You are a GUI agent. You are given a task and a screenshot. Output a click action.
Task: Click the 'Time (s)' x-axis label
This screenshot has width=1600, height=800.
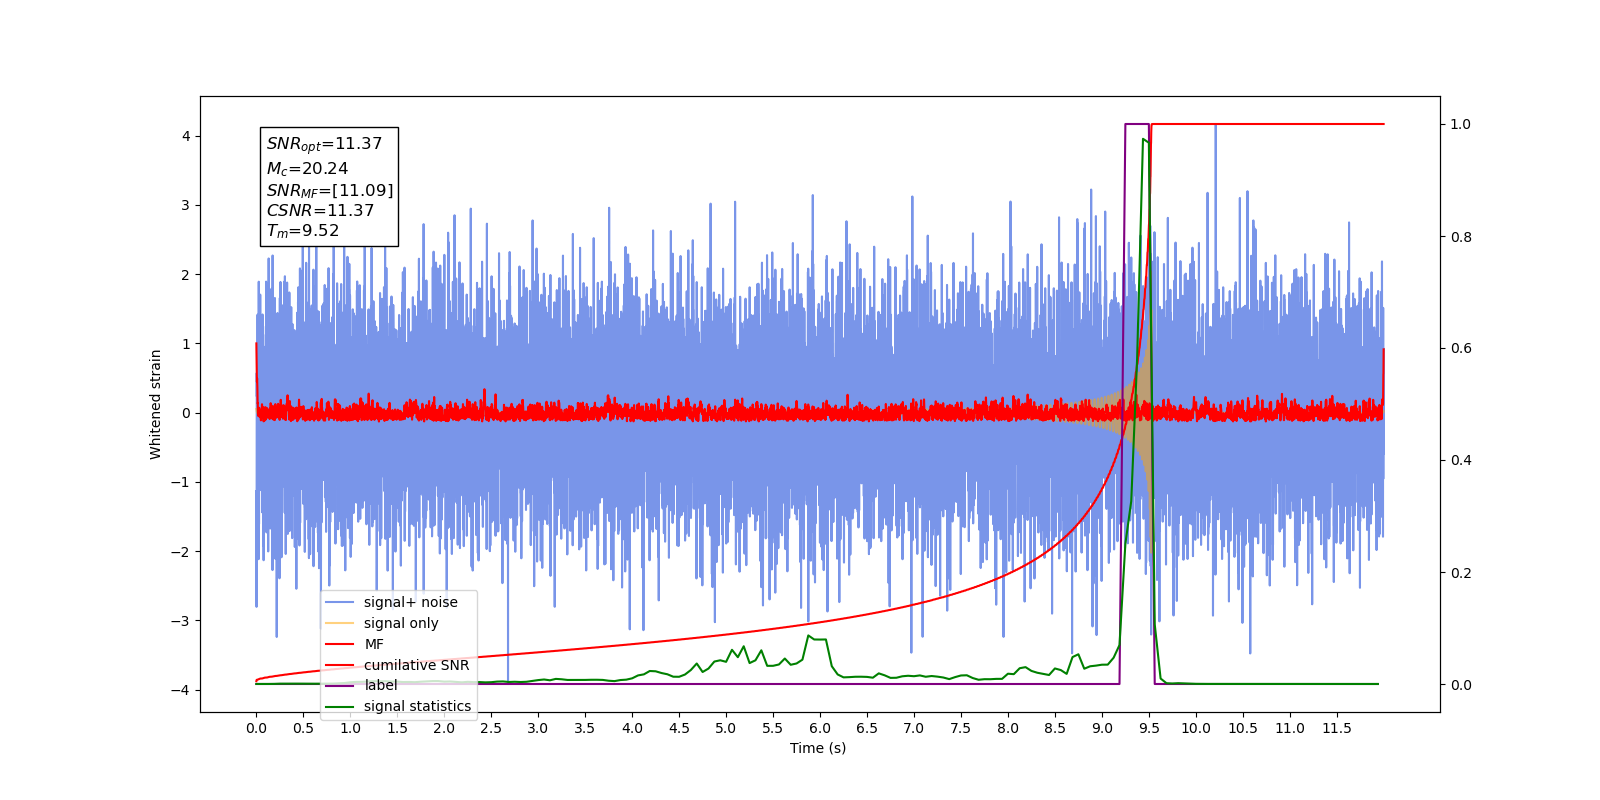[x=818, y=748]
